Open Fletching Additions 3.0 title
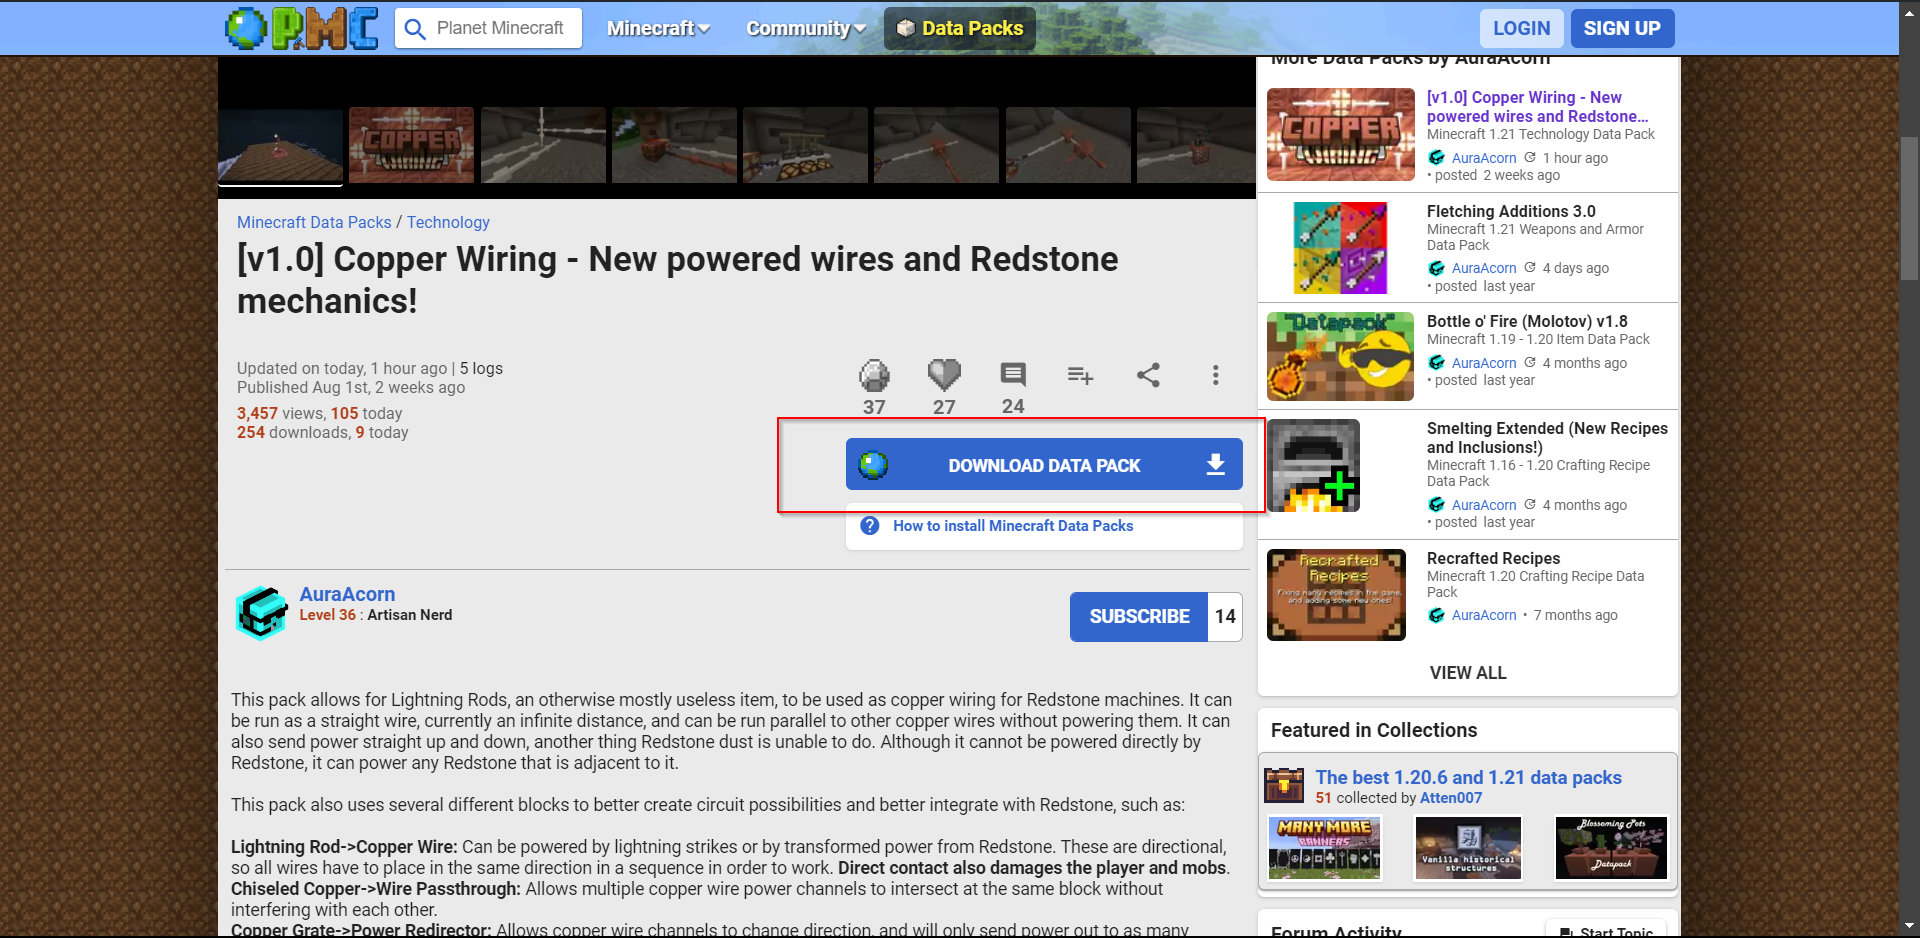 coord(1511,211)
